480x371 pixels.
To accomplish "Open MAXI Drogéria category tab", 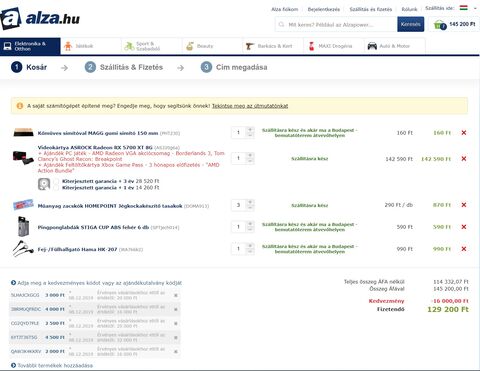I will (x=334, y=46).
